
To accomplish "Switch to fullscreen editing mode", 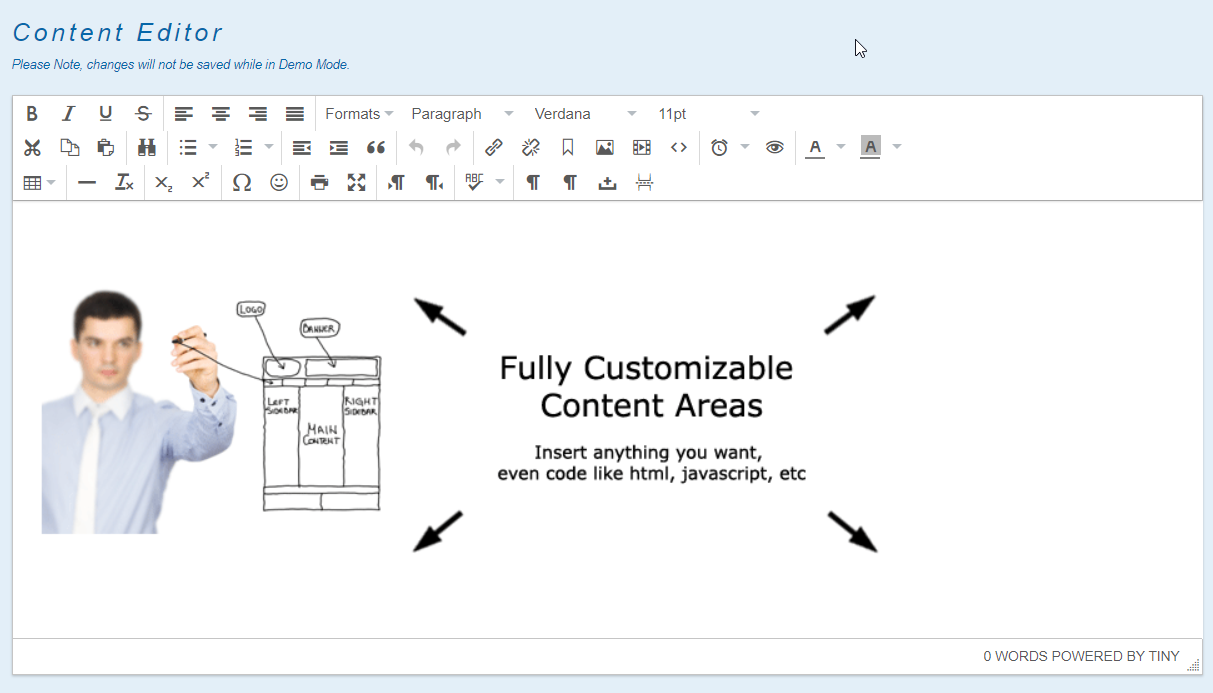I will tap(356, 182).
